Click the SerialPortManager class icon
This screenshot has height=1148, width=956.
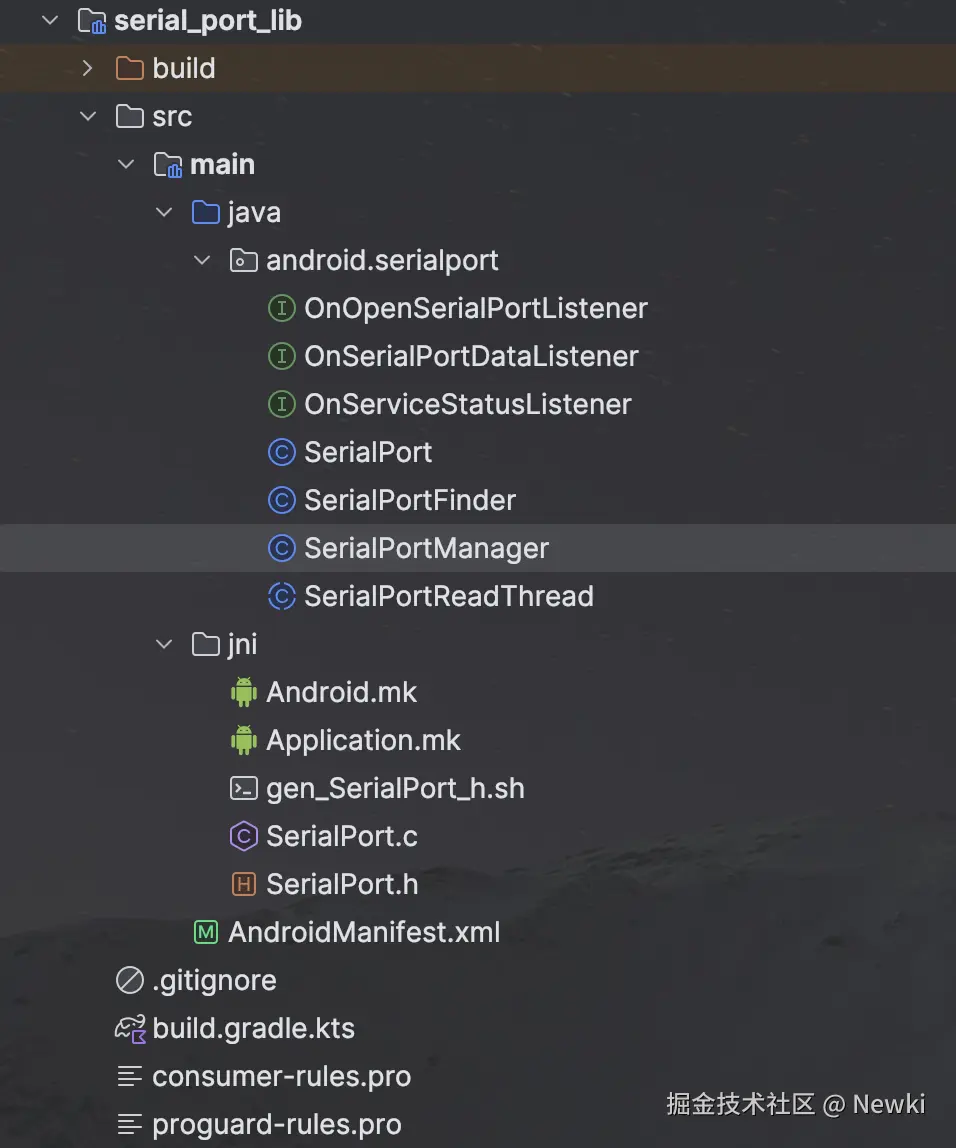tap(282, 548)
